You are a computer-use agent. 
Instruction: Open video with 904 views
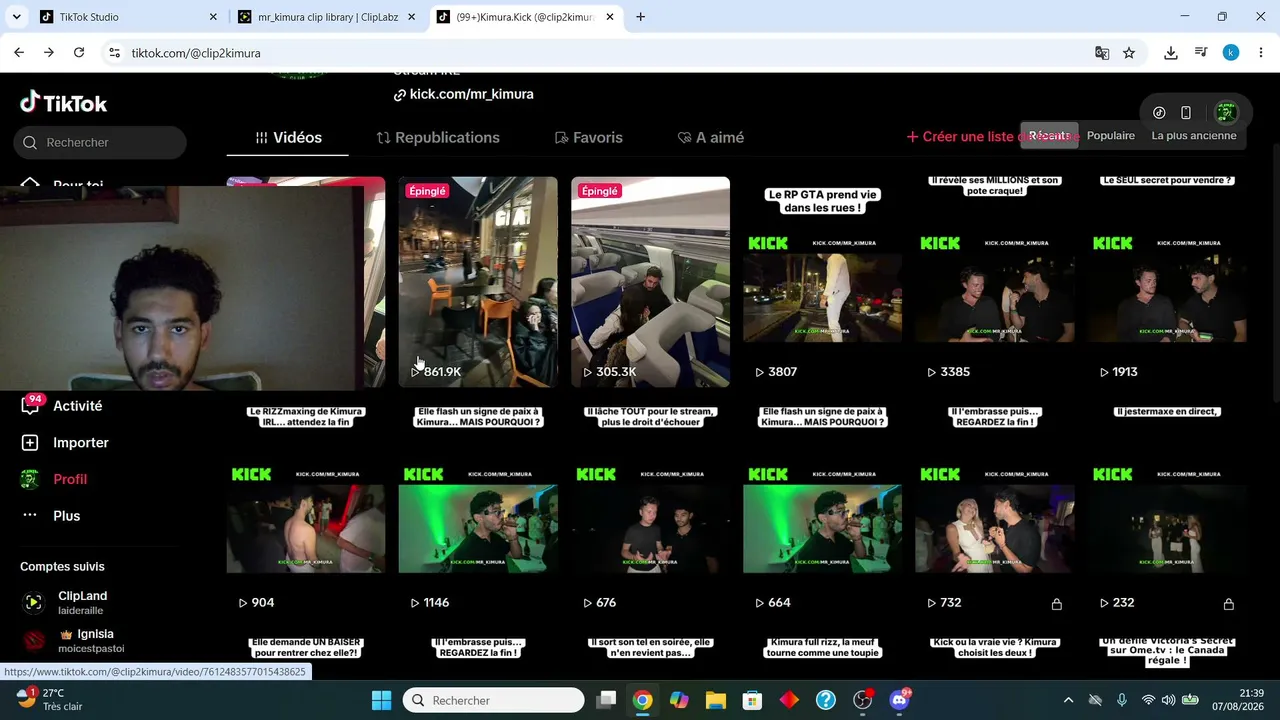pyautogui.click(x=306, y=512)
